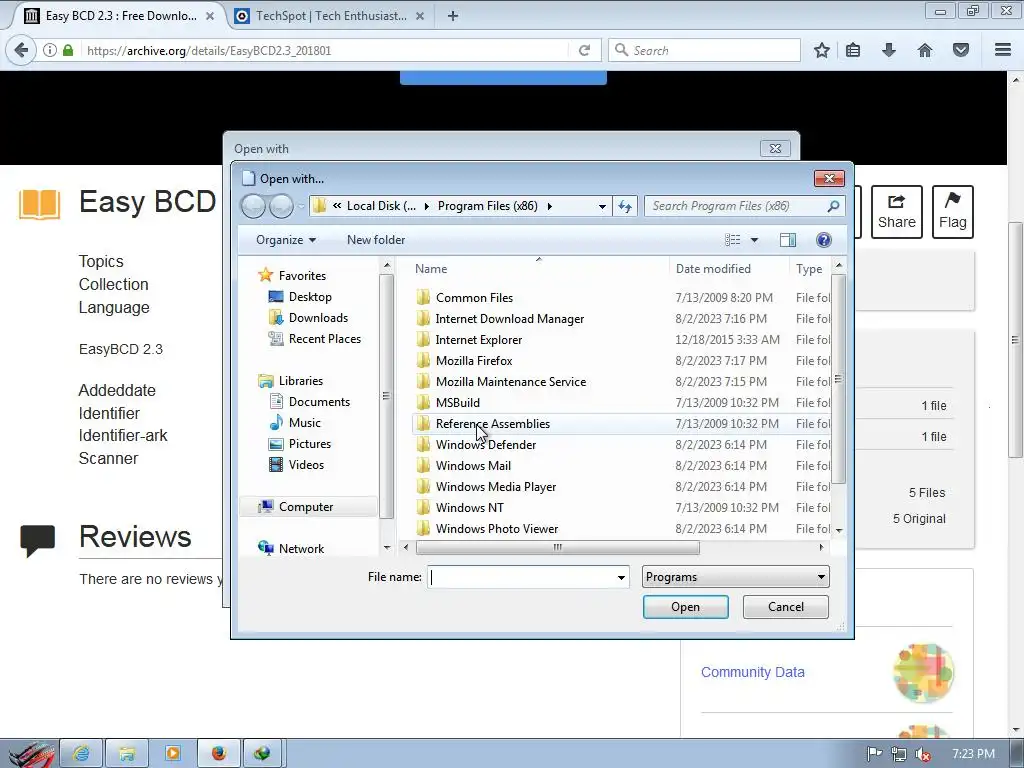Viewport: 1024px width, 768px height.
Task: Launch Internet Explorer from the taskbar
Action: tap(82, 754)
